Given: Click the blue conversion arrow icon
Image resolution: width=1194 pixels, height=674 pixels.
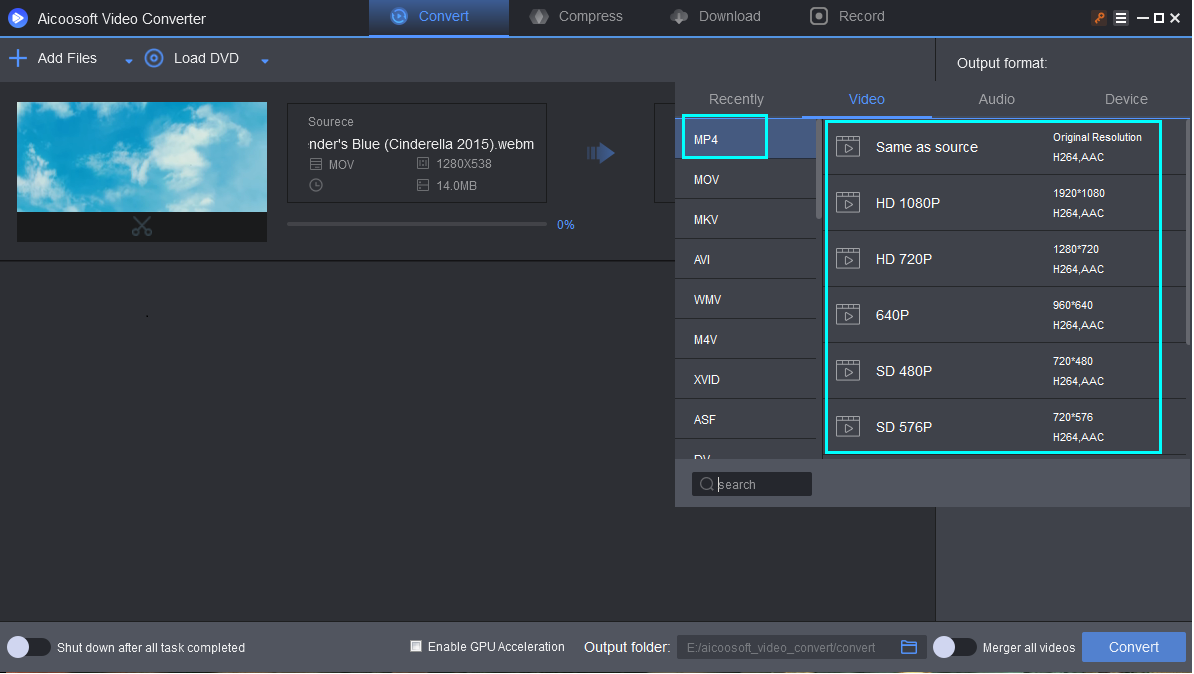Looking at the screenshot, I should point(601,153).
